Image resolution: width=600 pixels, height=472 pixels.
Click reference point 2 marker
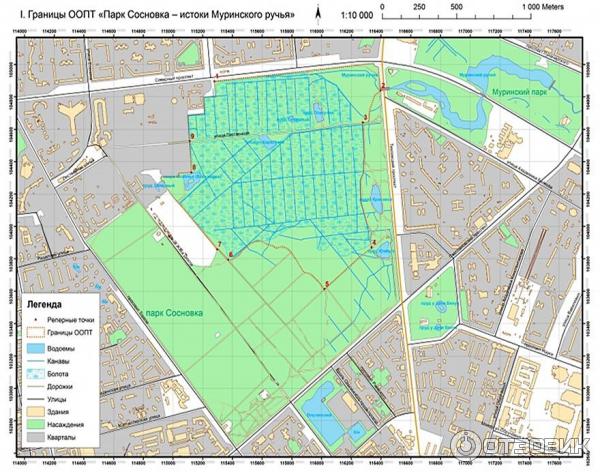(x=382, y=89)
